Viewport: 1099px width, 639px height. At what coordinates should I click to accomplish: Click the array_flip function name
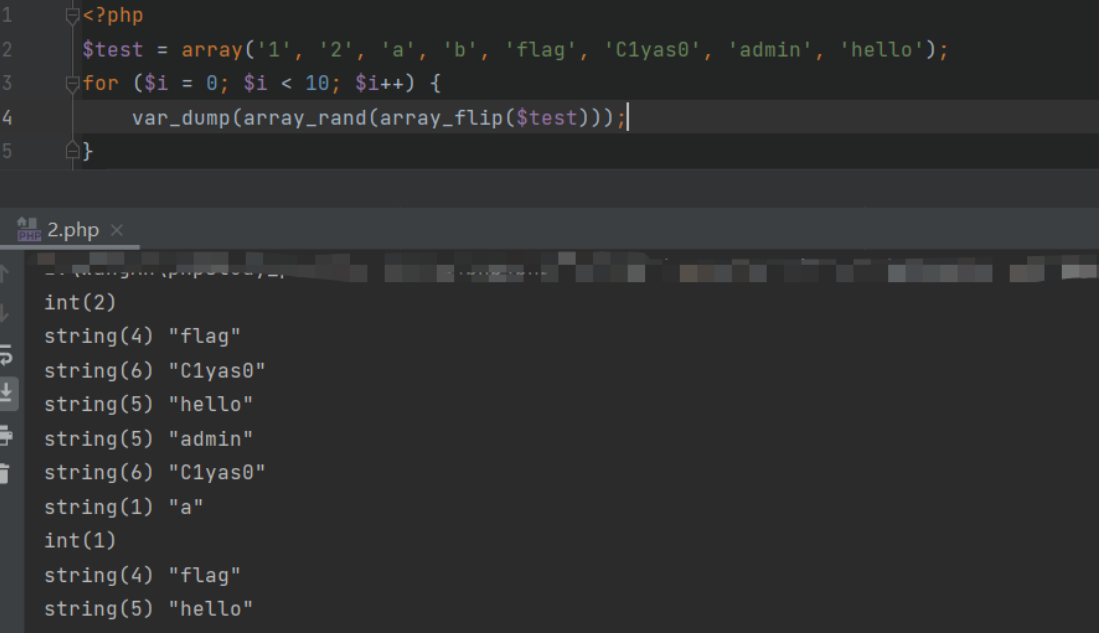pos(441,118)
